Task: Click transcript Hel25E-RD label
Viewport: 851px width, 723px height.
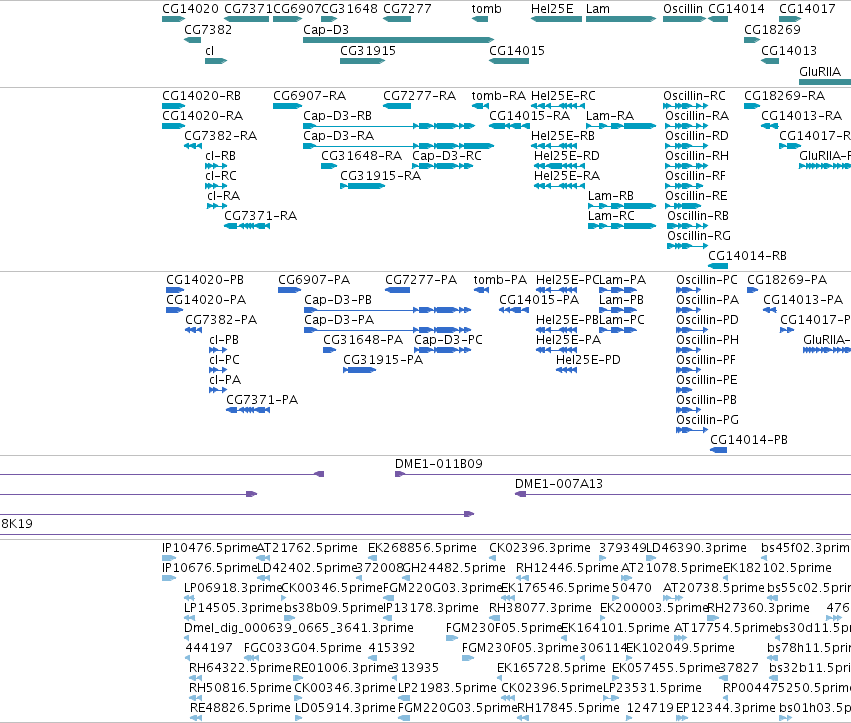Action: [x=567, y=156]
